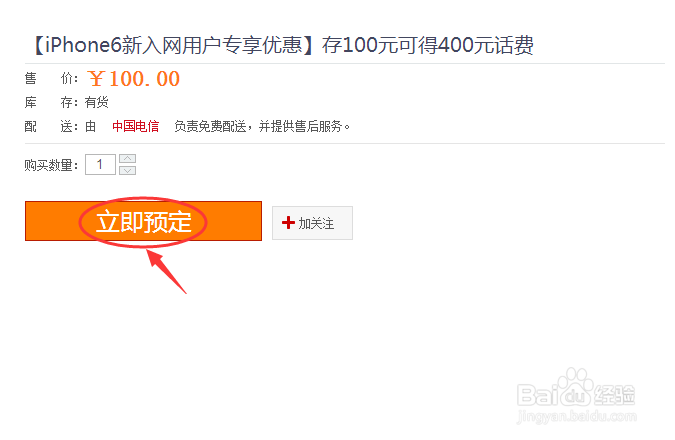Click the iPhone6 product title text
The image size is (675, 440).
pyautogui.click(x=284, y=45)
